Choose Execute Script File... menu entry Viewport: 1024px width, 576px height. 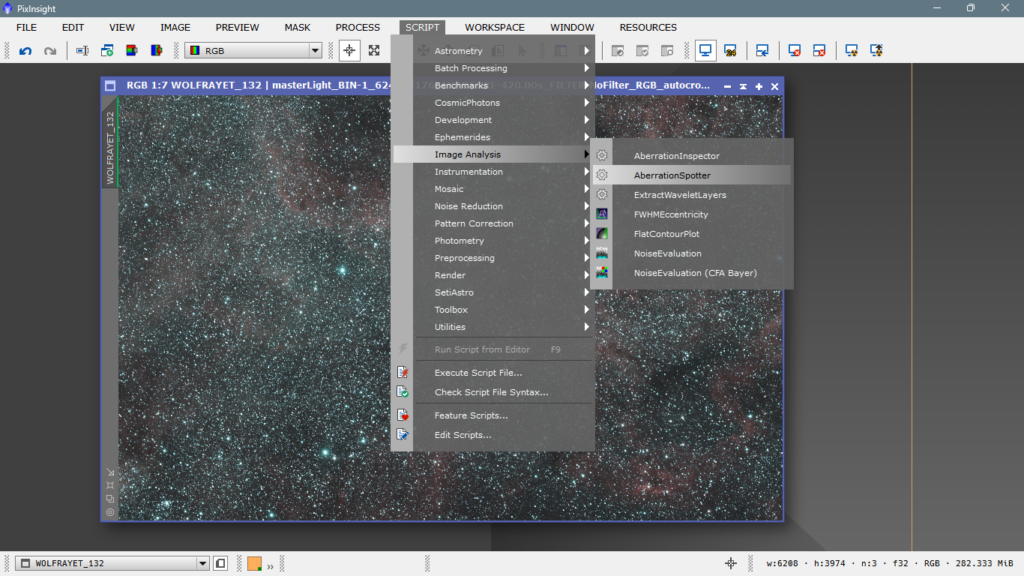tap(494, 372)
